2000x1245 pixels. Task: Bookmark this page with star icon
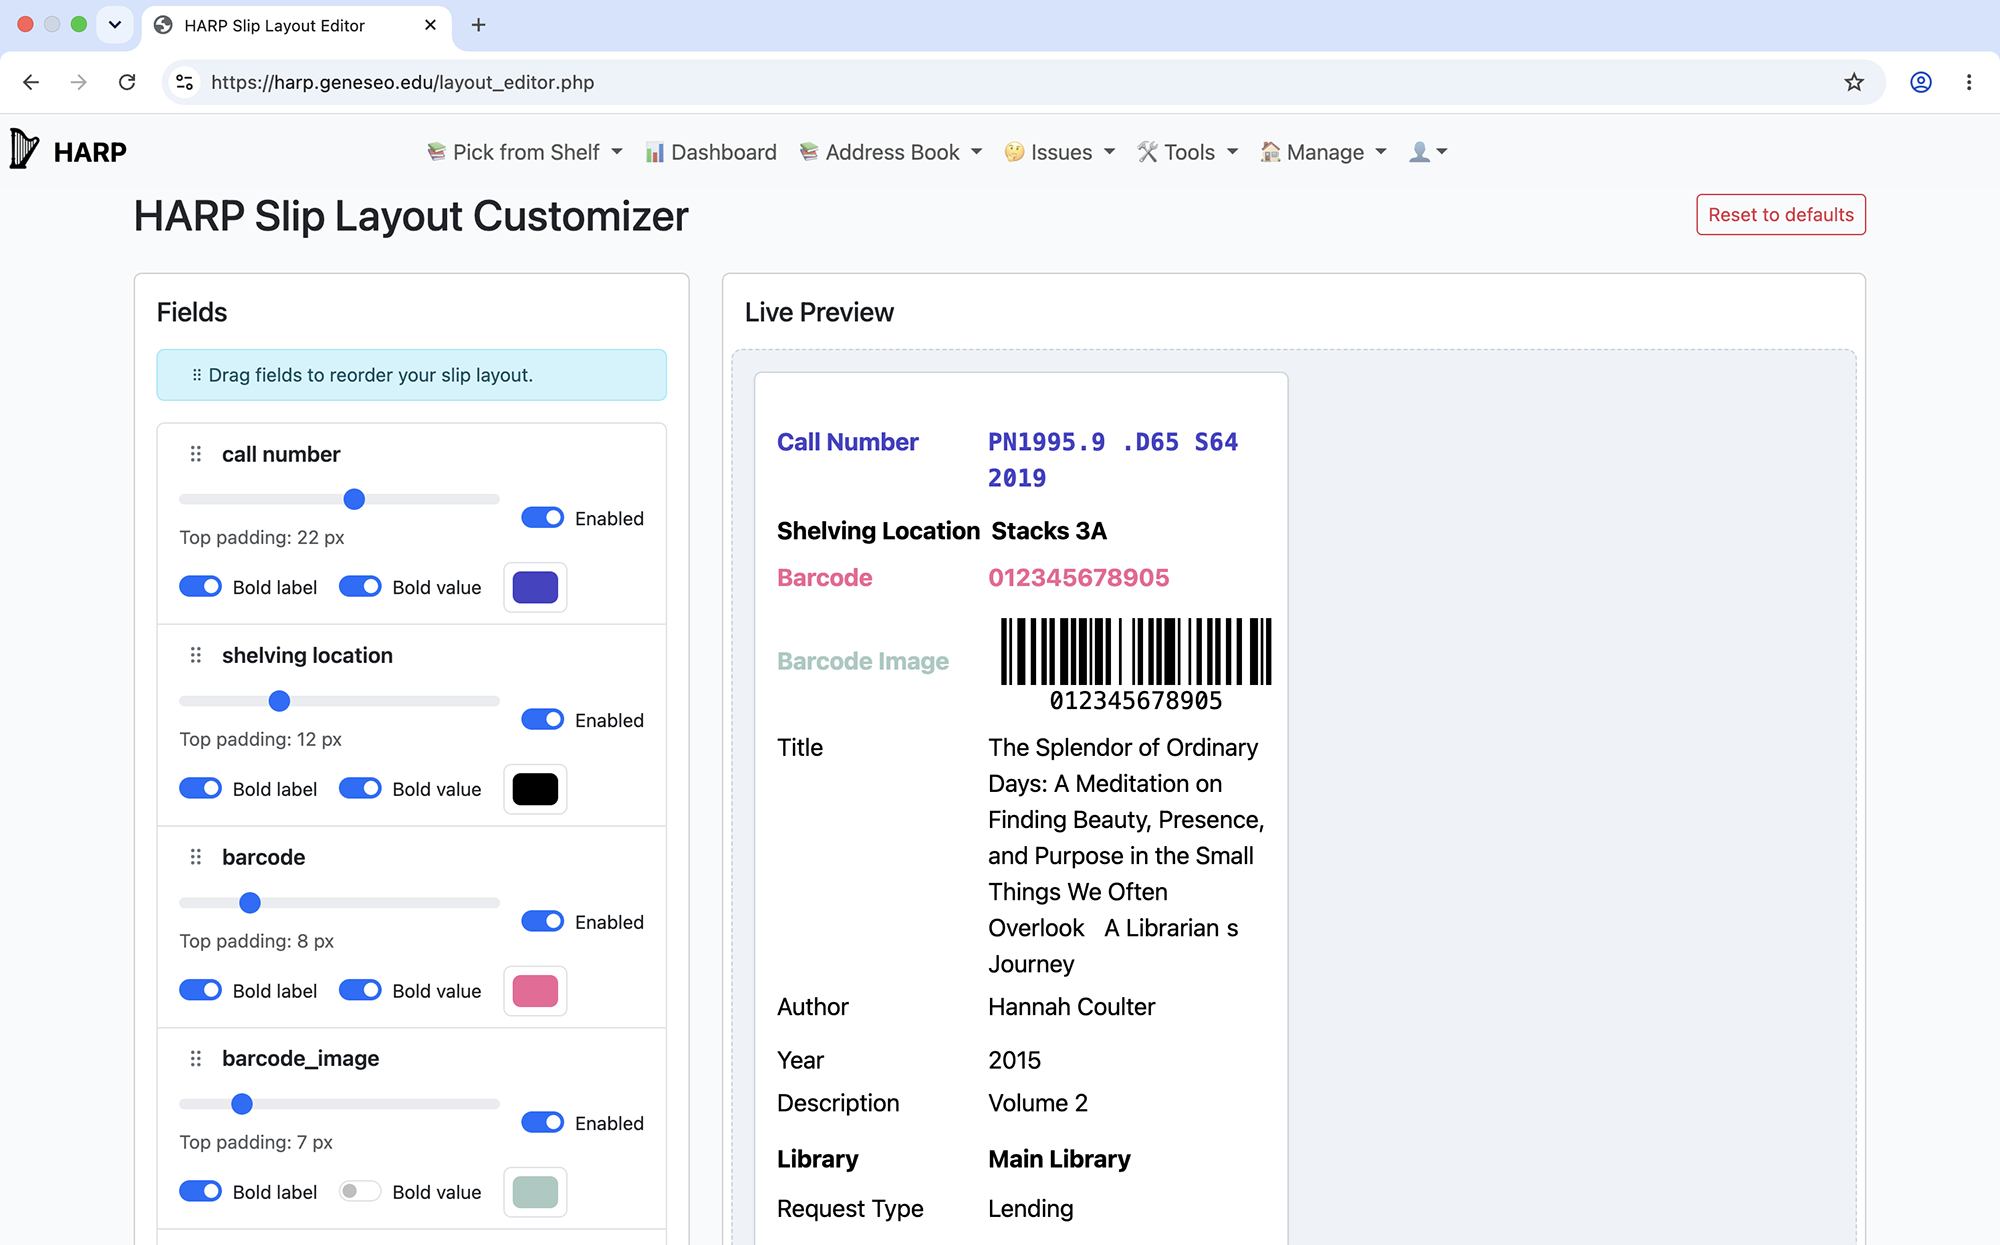[1854, 82]
